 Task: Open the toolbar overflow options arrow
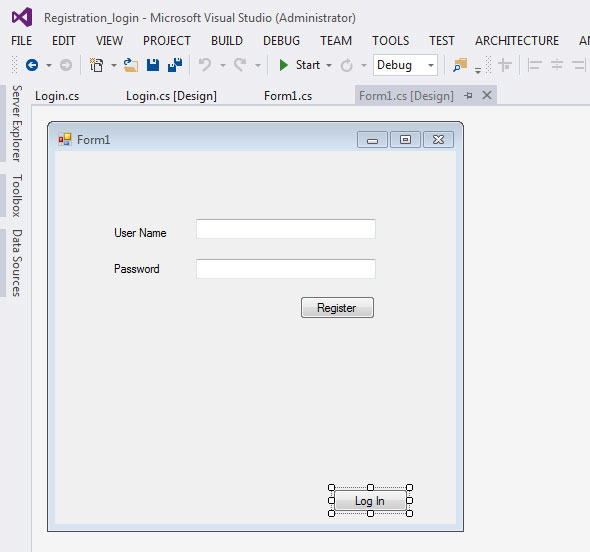pos(478,70)
